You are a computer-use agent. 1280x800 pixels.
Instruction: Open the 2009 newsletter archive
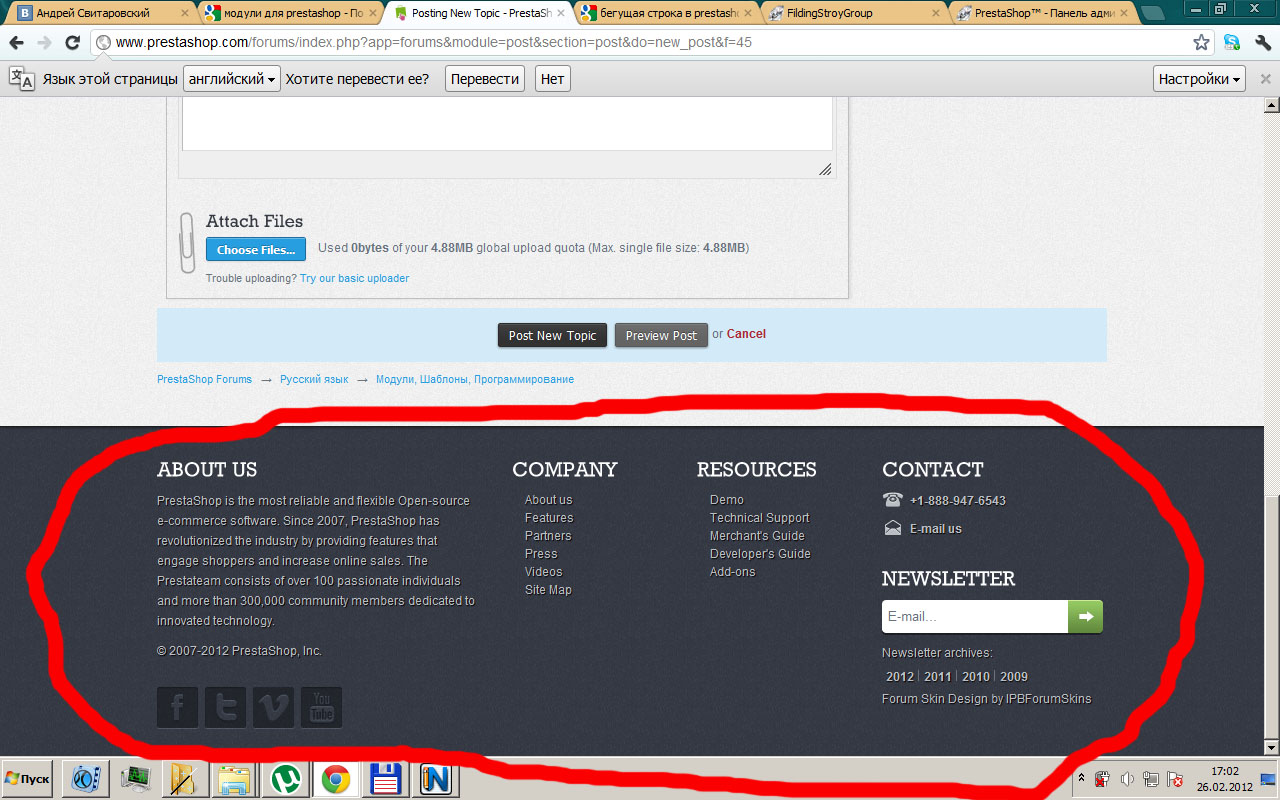(1014, 677)
